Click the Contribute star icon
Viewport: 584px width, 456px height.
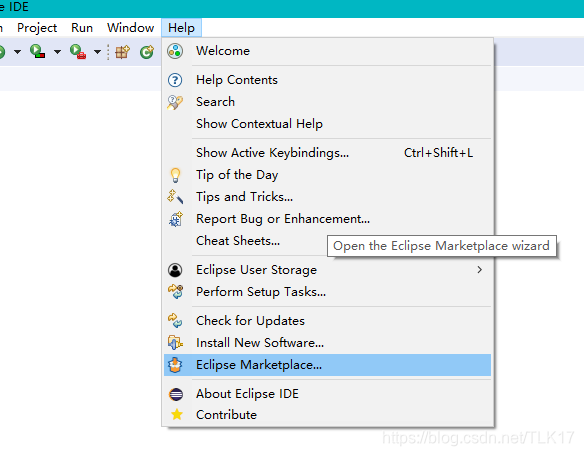pyautogui.click(x=177, y=415)
